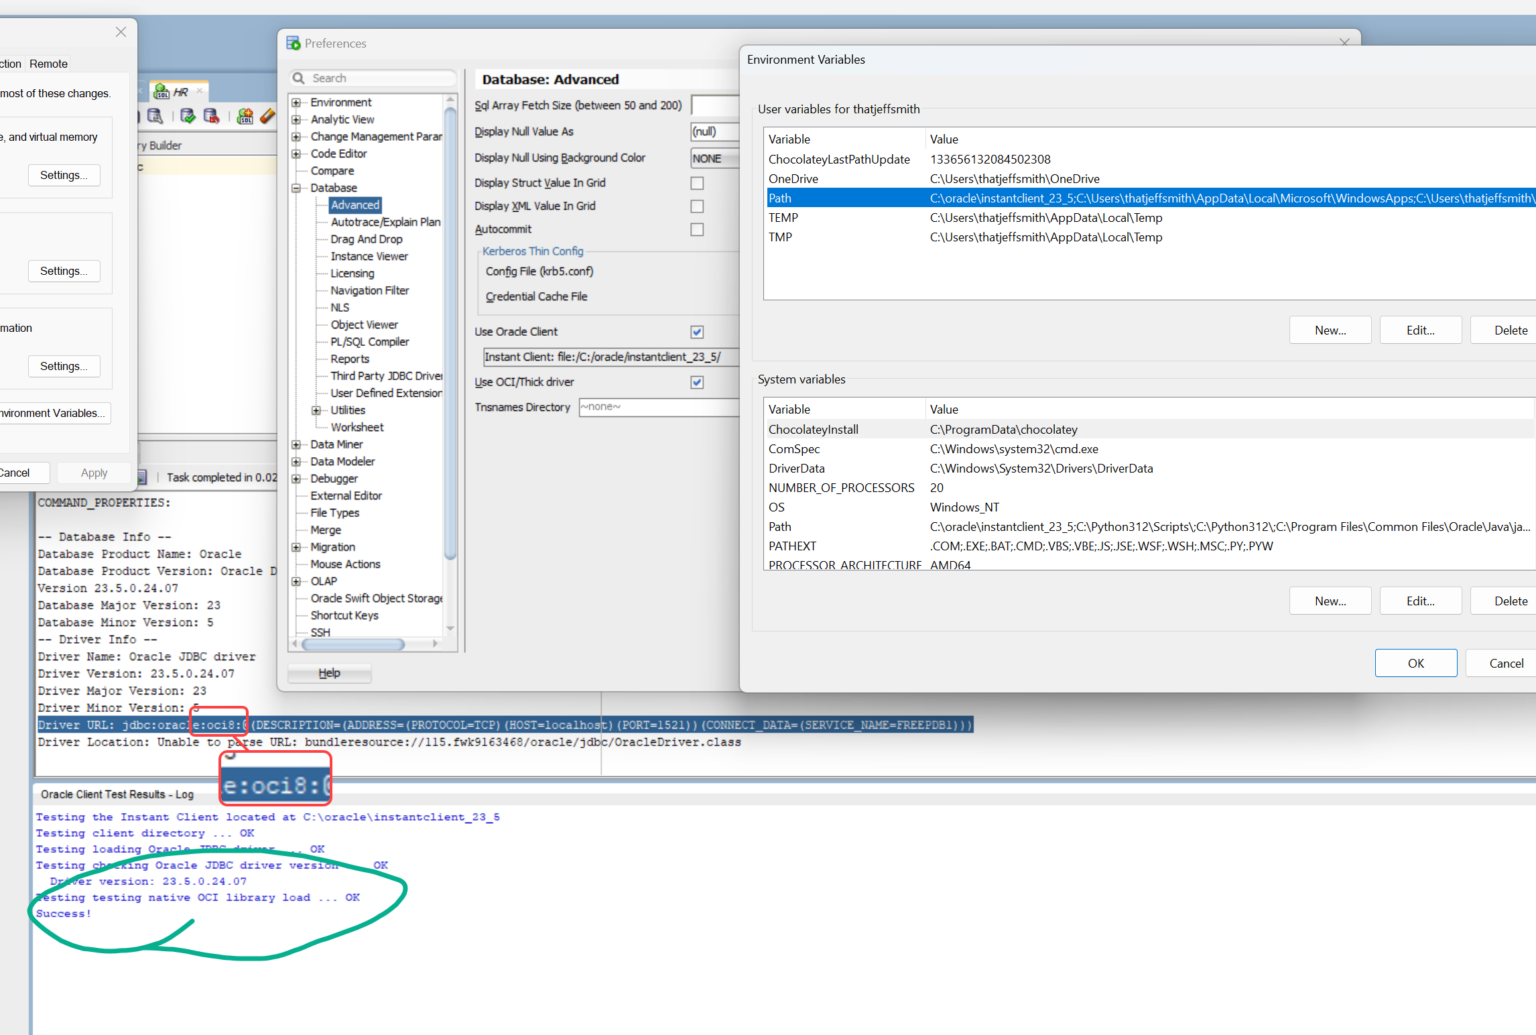This screenshot has height=1035, width=1536.
Task: Click Edit under User variables
Action: coord(1420,330)
